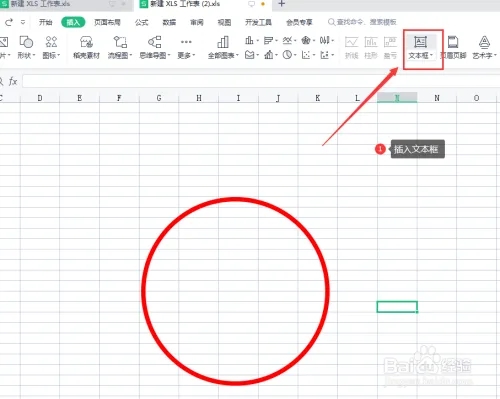Switch to the 开始 (Home) tab
Image resolution: width=500 pixels, height=399 pixels.
(x=46, y=22)
